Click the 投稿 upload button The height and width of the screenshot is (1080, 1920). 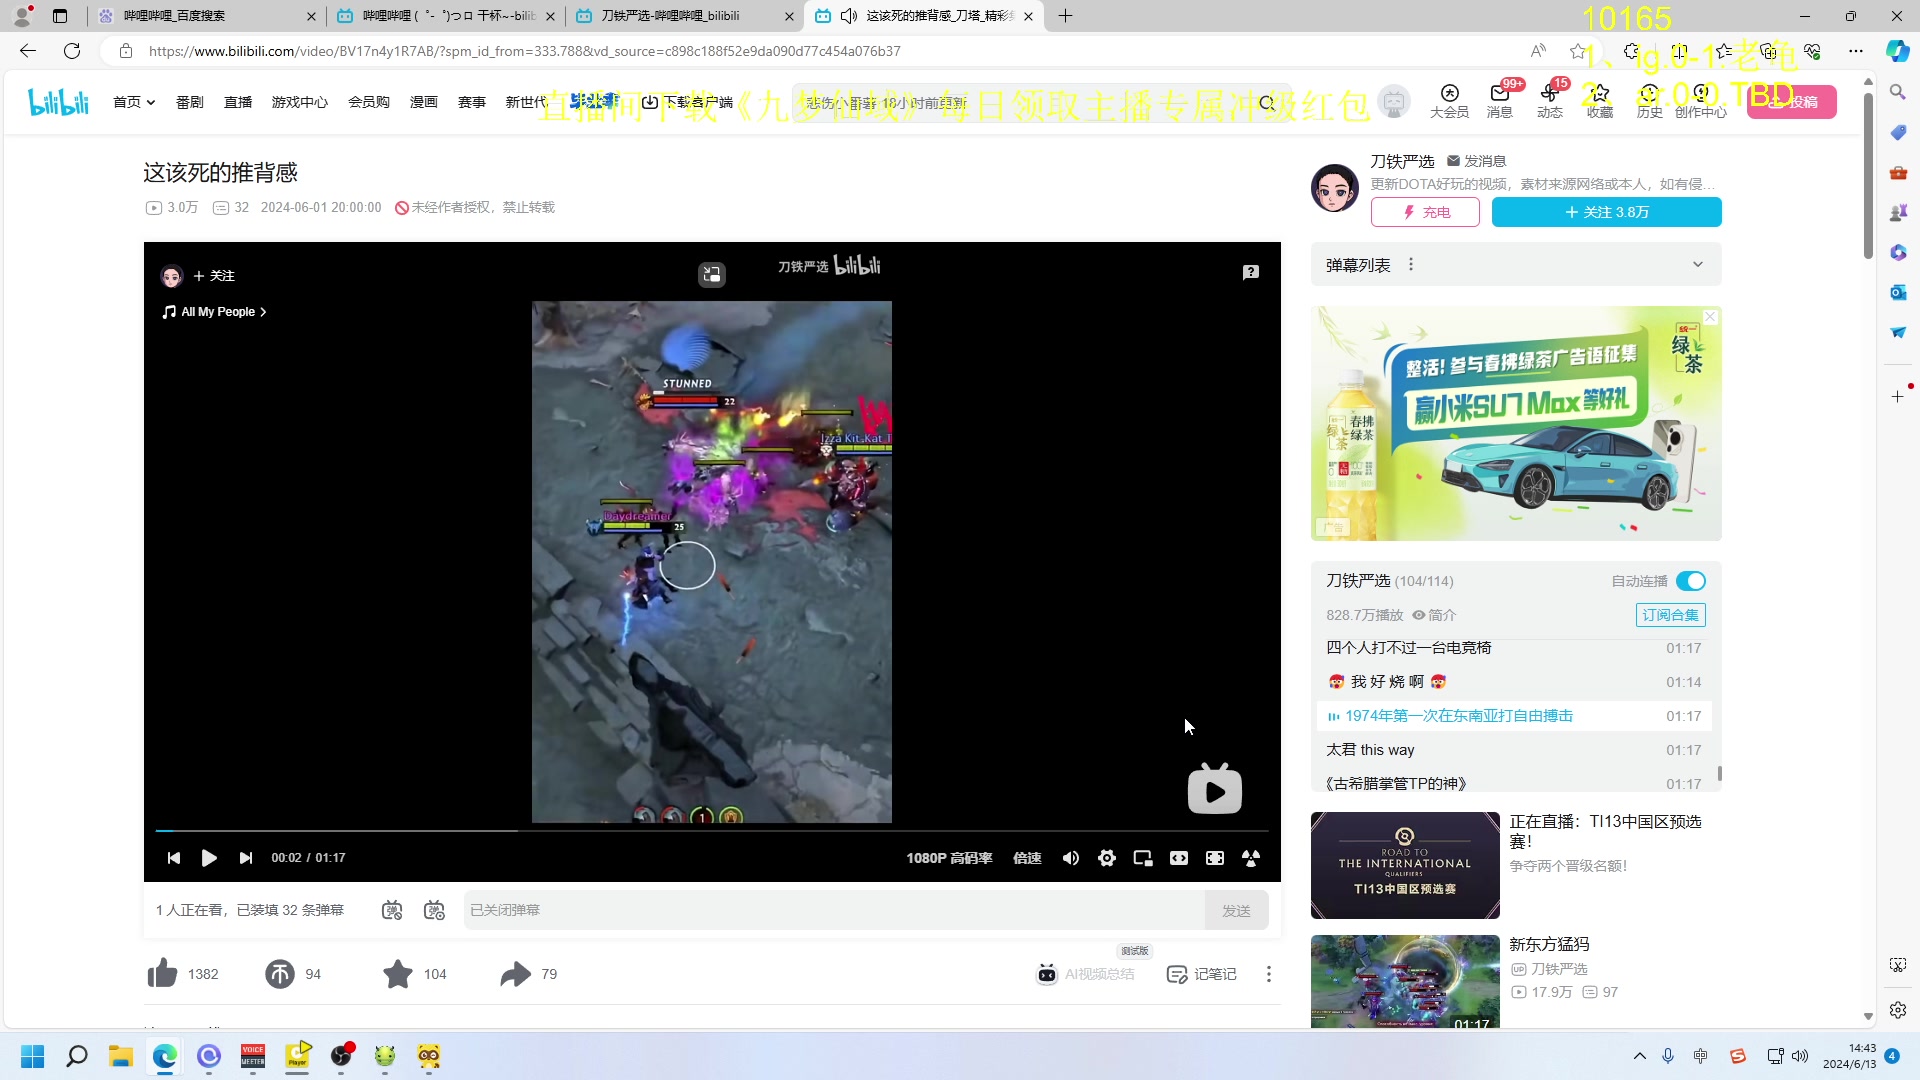click(1792, 102)
